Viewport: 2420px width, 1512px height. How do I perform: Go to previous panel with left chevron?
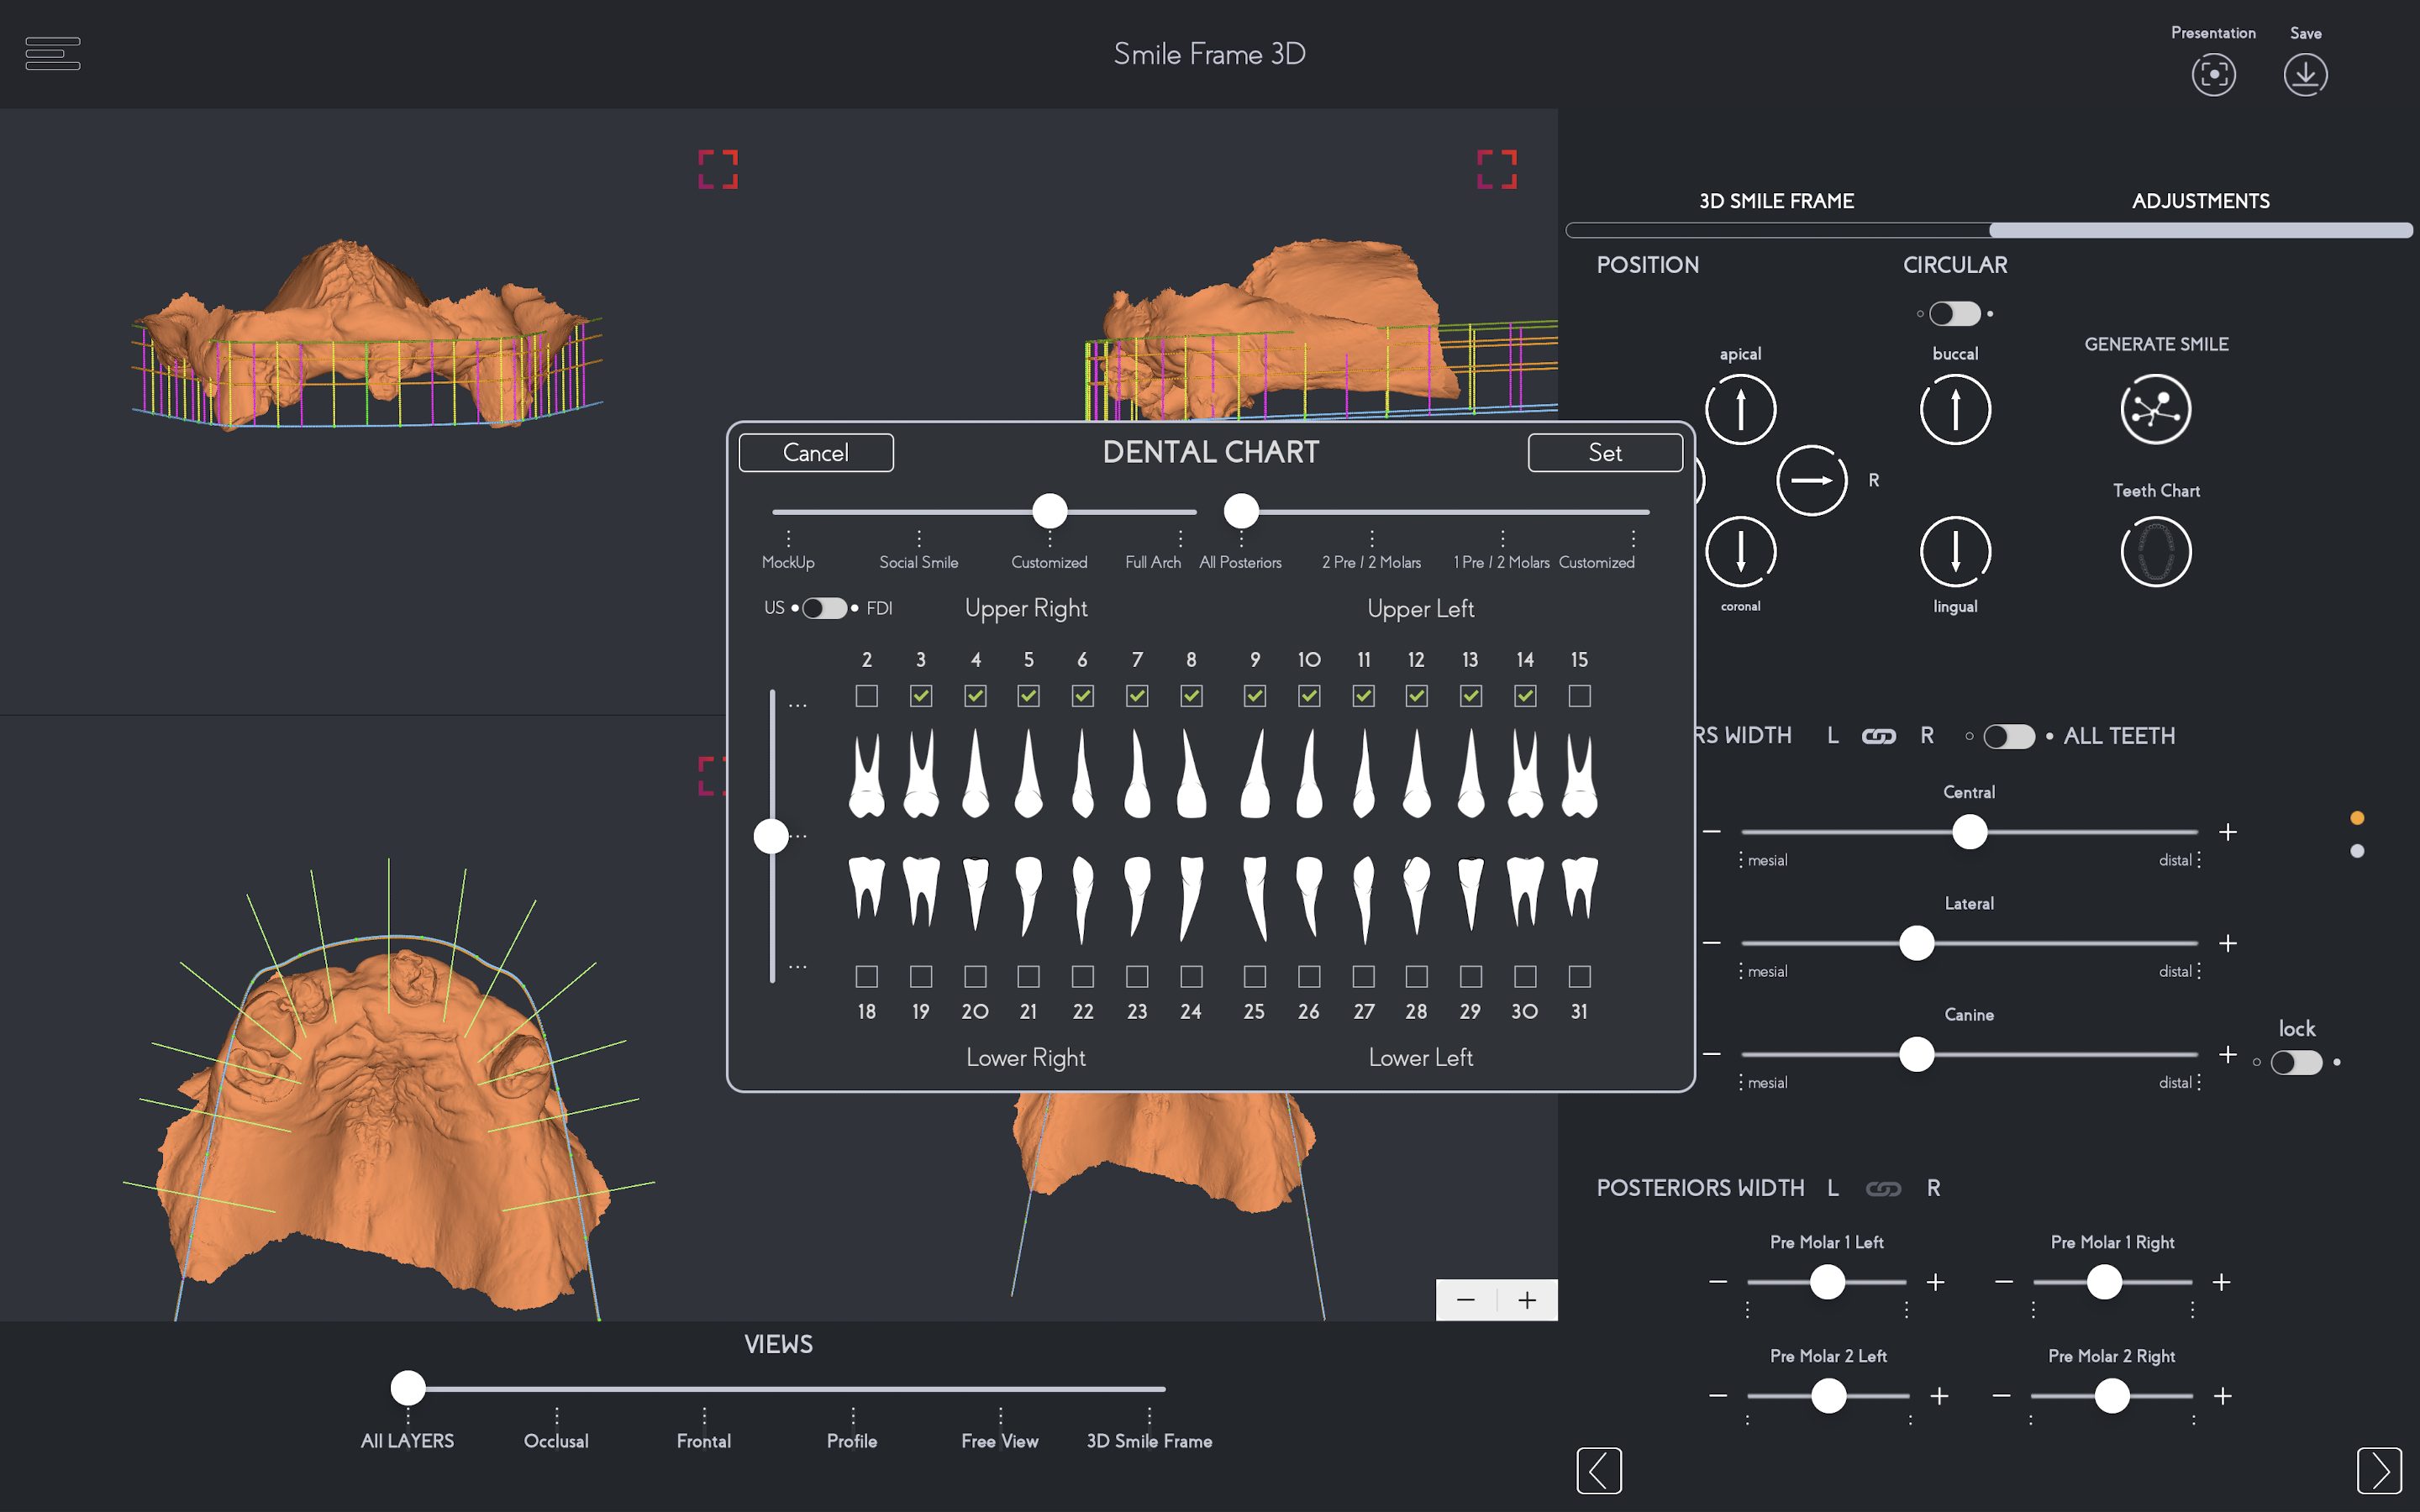pos(1599,1470)
